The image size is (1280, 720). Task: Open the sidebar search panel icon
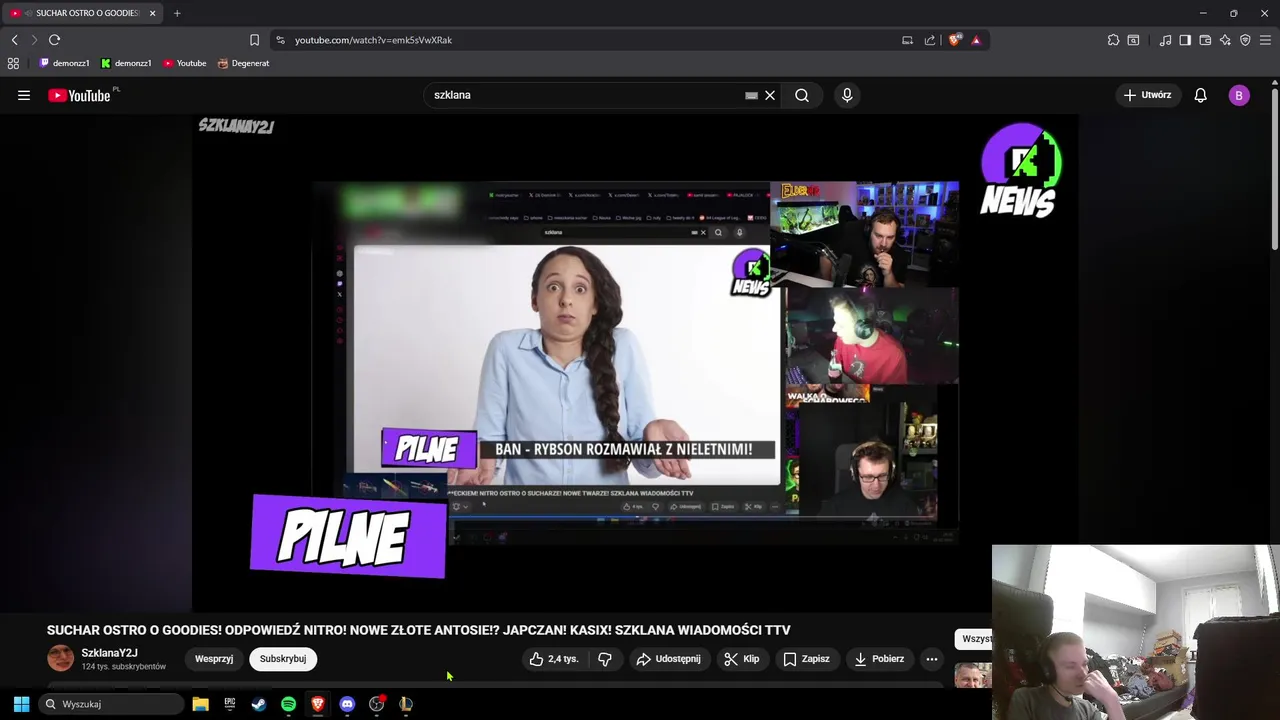tap(1133, 40)
